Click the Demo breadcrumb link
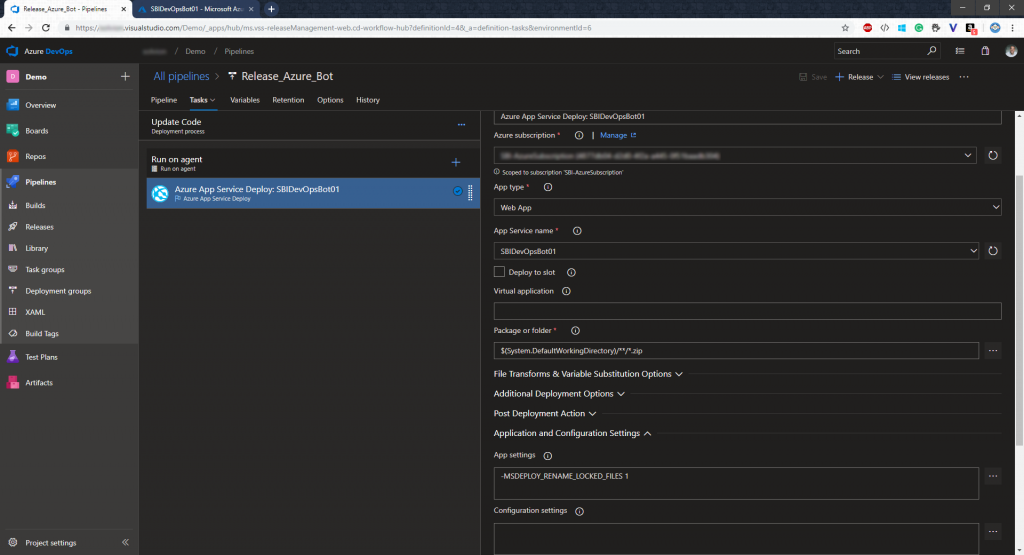 pyautogui.click(x=195, y=51)
